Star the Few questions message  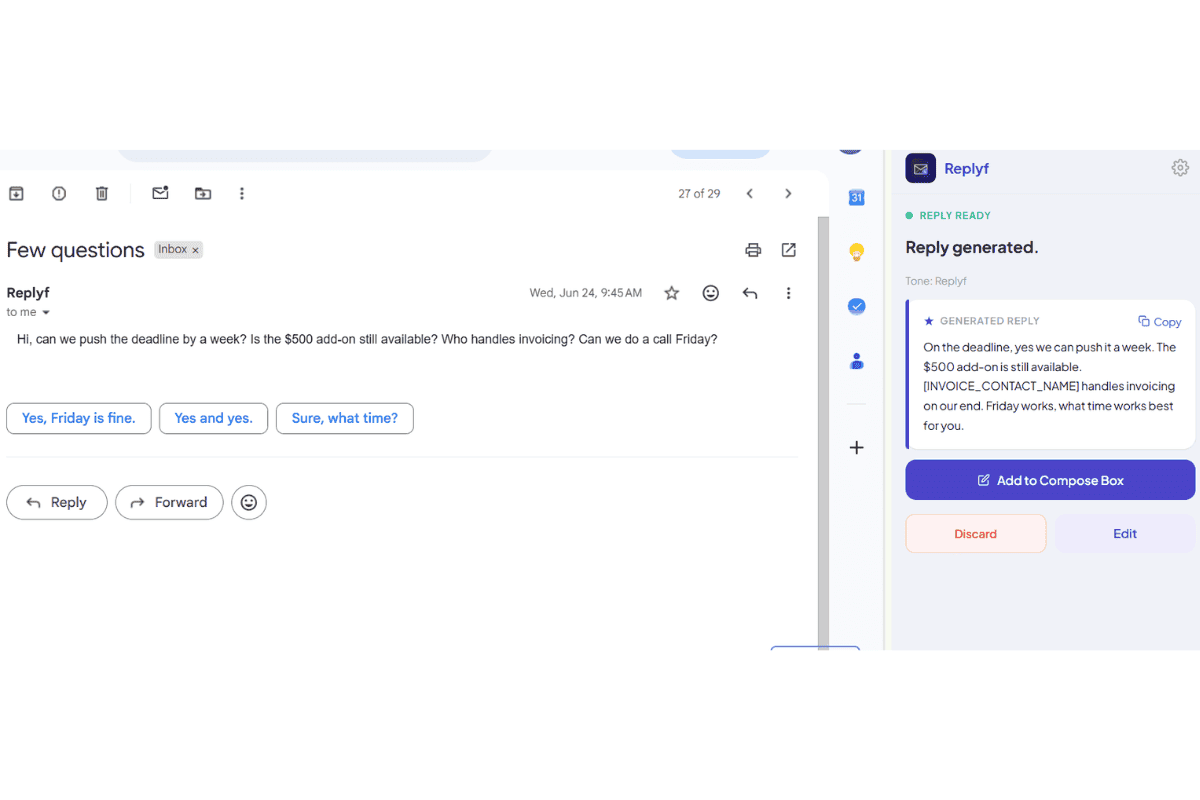(x=672, y=293)
